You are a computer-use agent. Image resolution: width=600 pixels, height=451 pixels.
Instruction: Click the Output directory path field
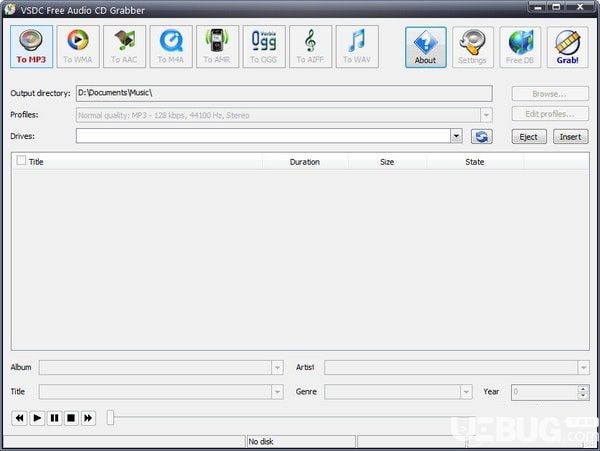(284, 93)
